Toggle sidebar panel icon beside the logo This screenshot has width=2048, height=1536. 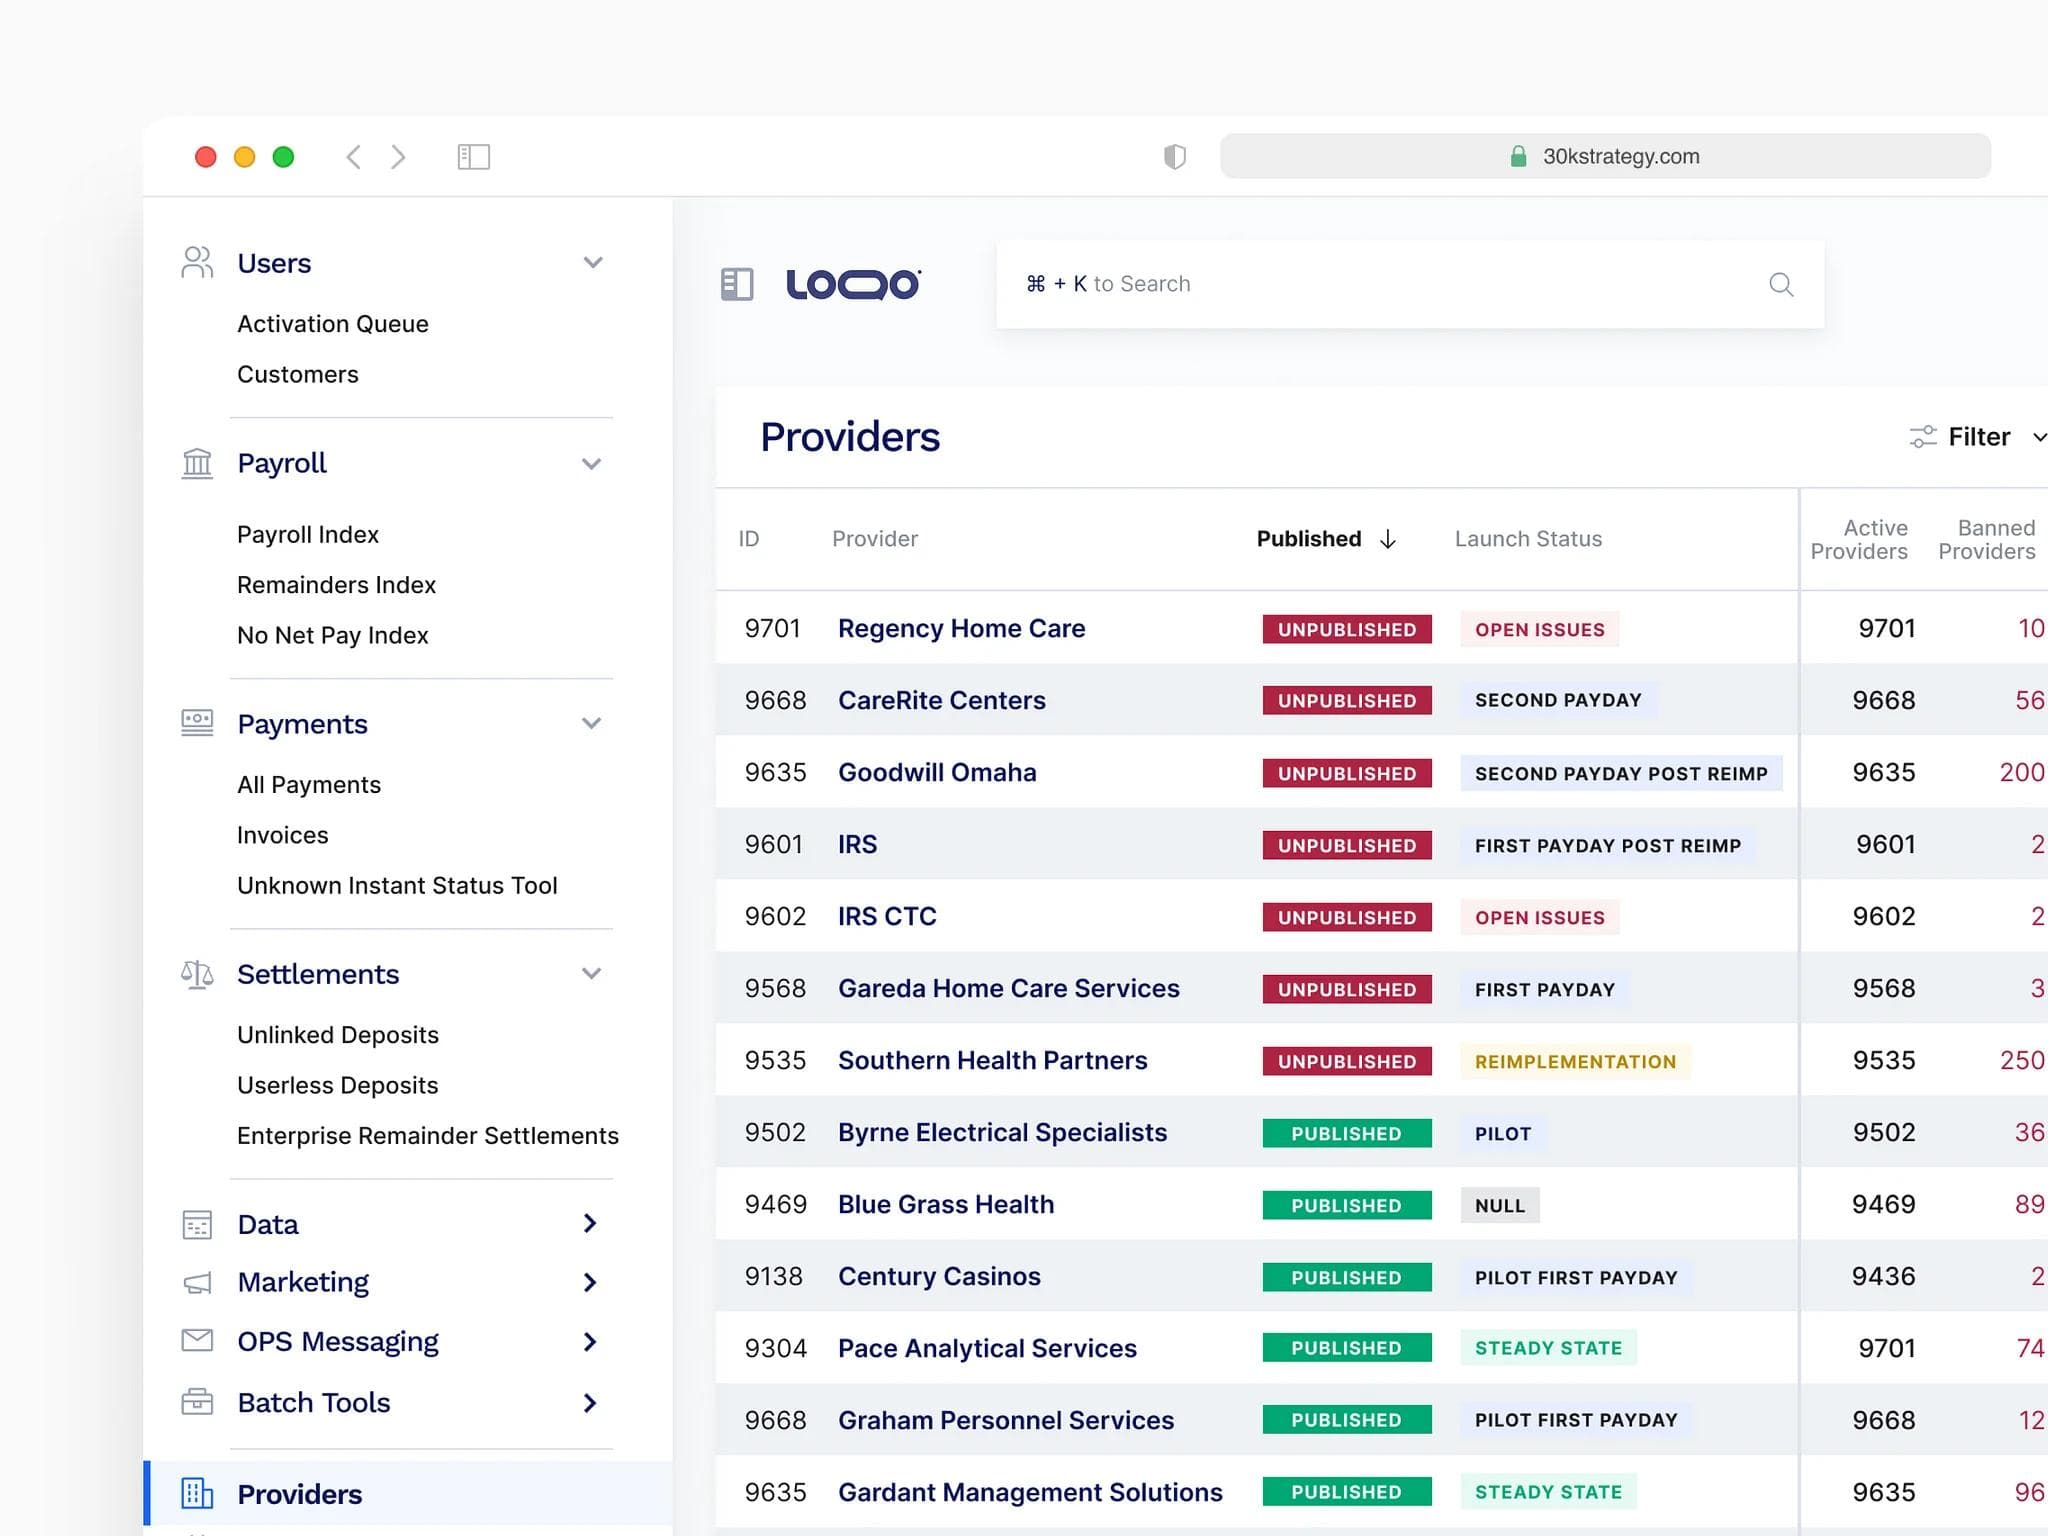(x=737, y=284)
